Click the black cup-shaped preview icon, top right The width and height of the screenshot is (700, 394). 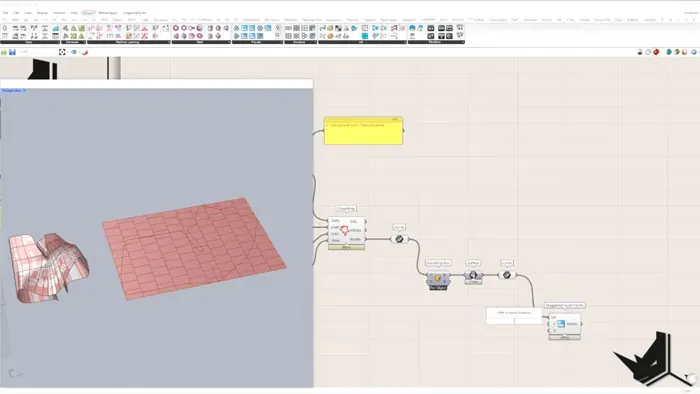coord(640,52)
